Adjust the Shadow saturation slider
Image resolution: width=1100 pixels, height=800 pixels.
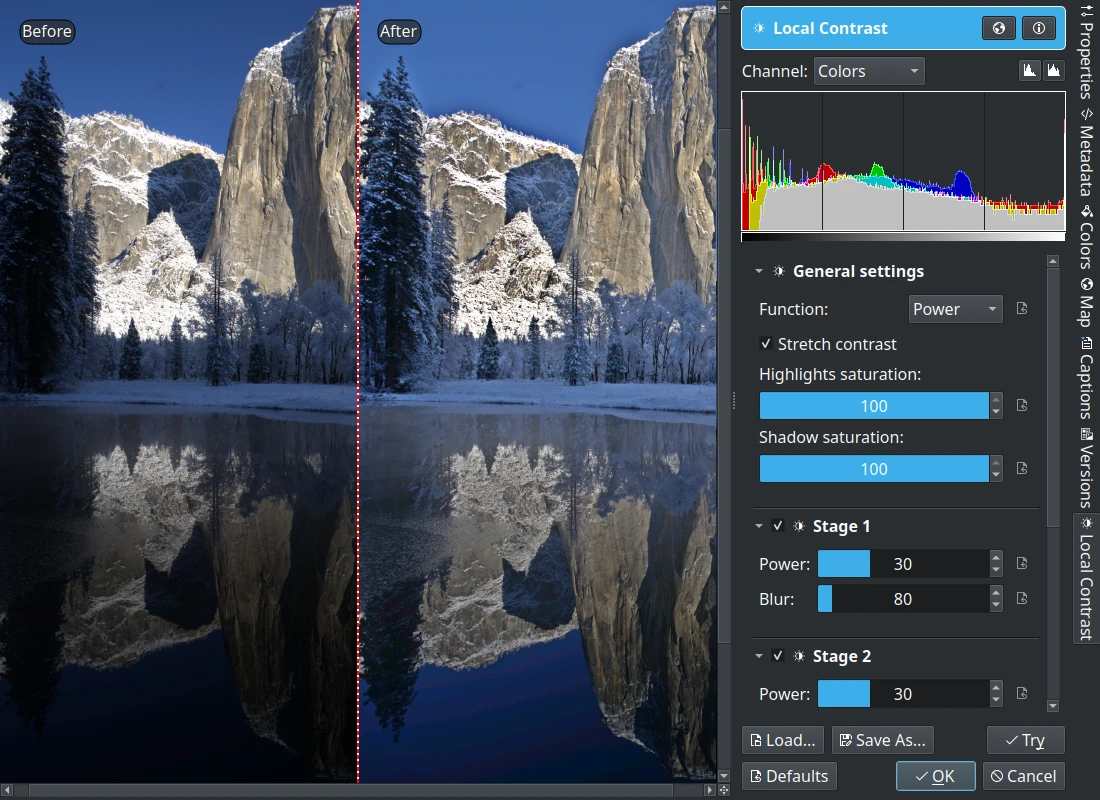tap(874, 468)
